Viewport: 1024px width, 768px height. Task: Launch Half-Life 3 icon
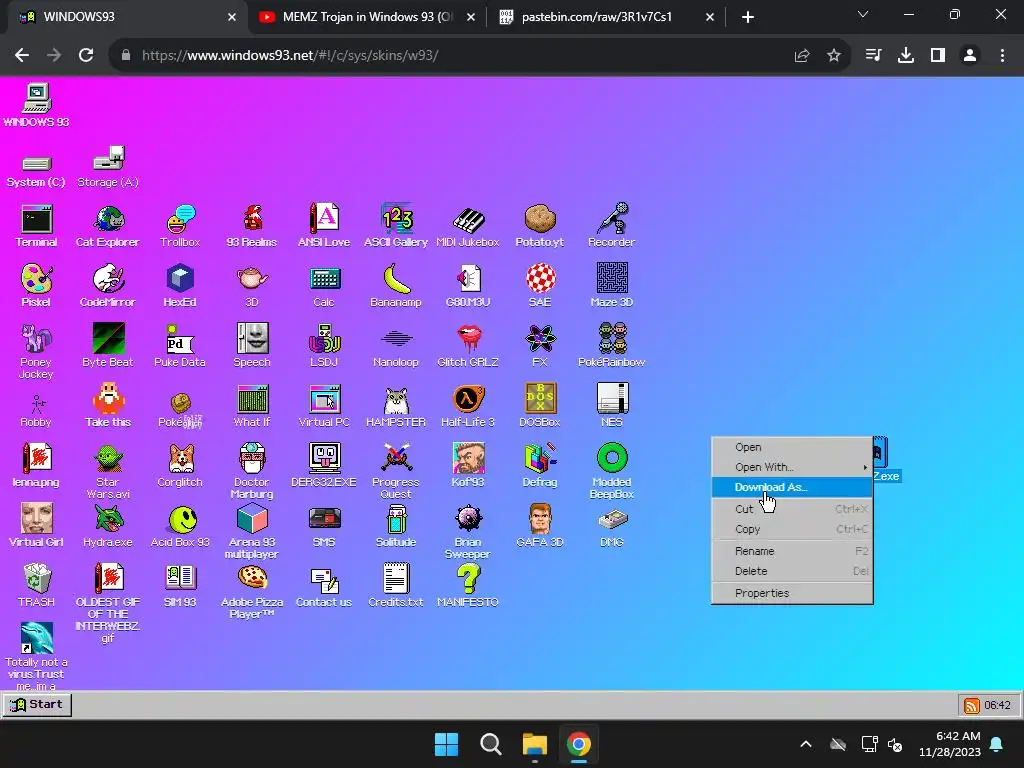point(468,406)
